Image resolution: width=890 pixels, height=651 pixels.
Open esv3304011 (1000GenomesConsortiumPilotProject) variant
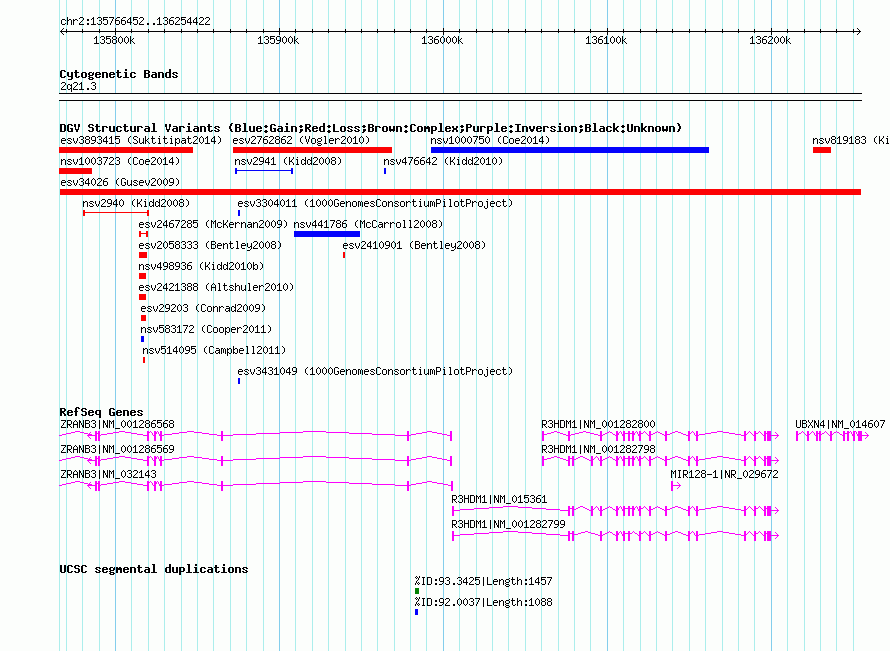coord(375,203)
